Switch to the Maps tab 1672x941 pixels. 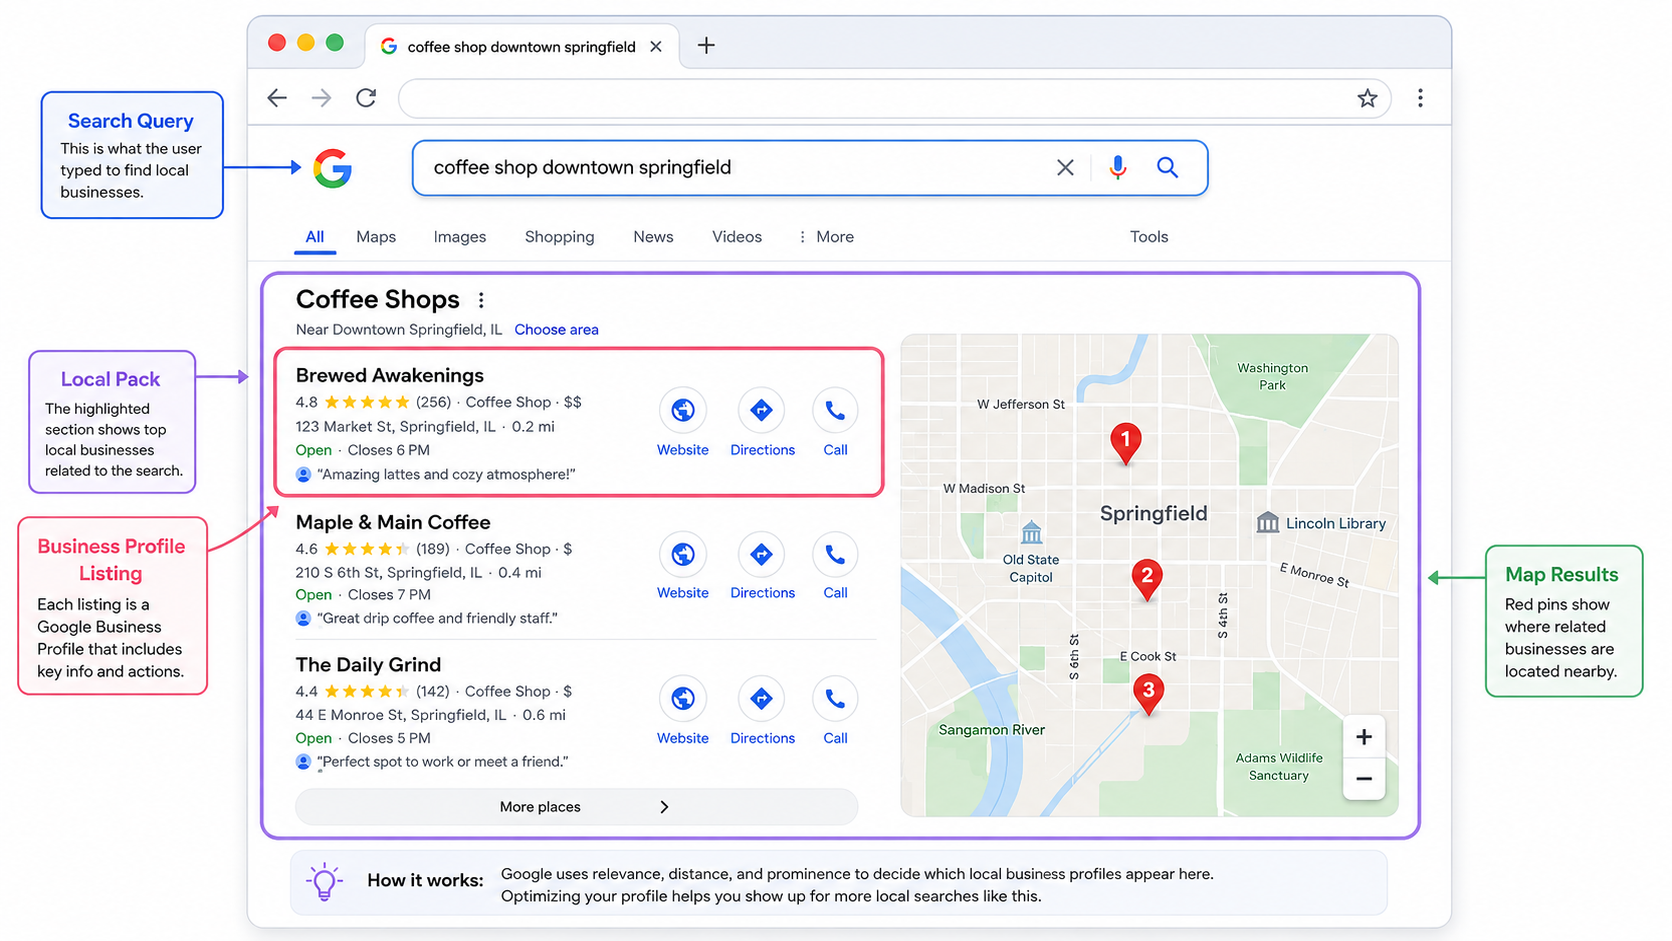coord(376,237)
